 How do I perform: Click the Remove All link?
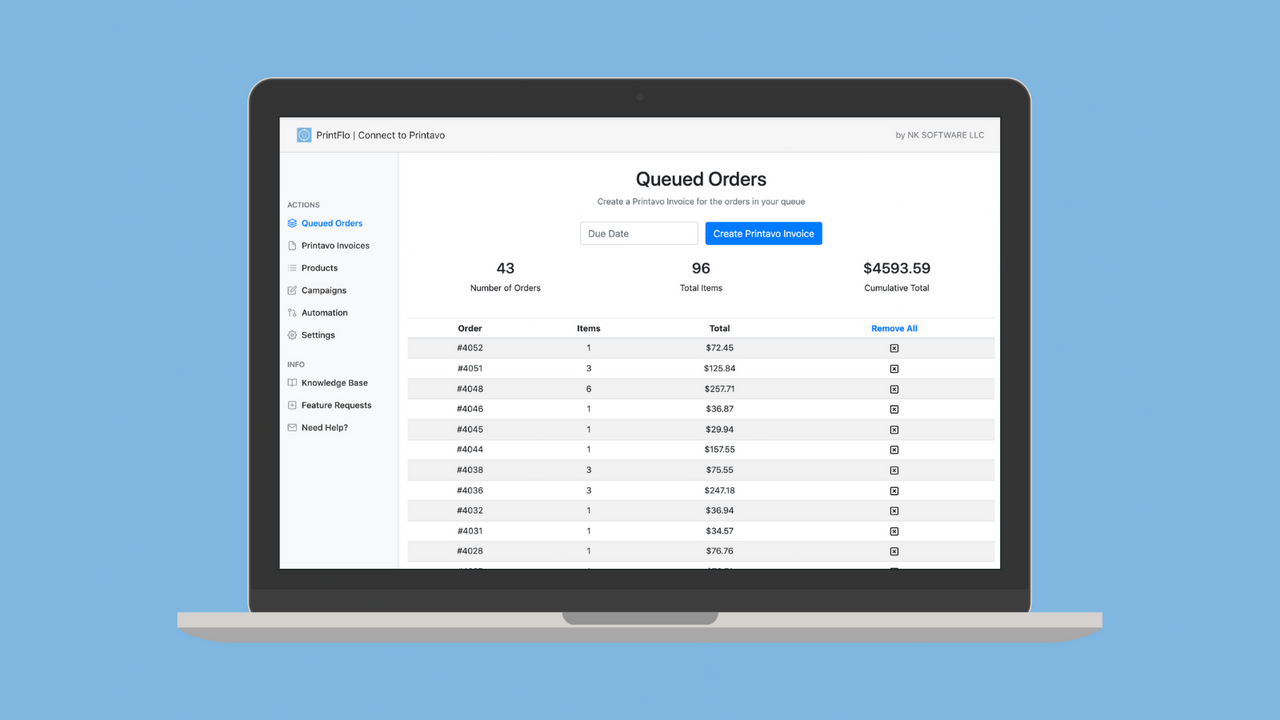coord(893,328)
